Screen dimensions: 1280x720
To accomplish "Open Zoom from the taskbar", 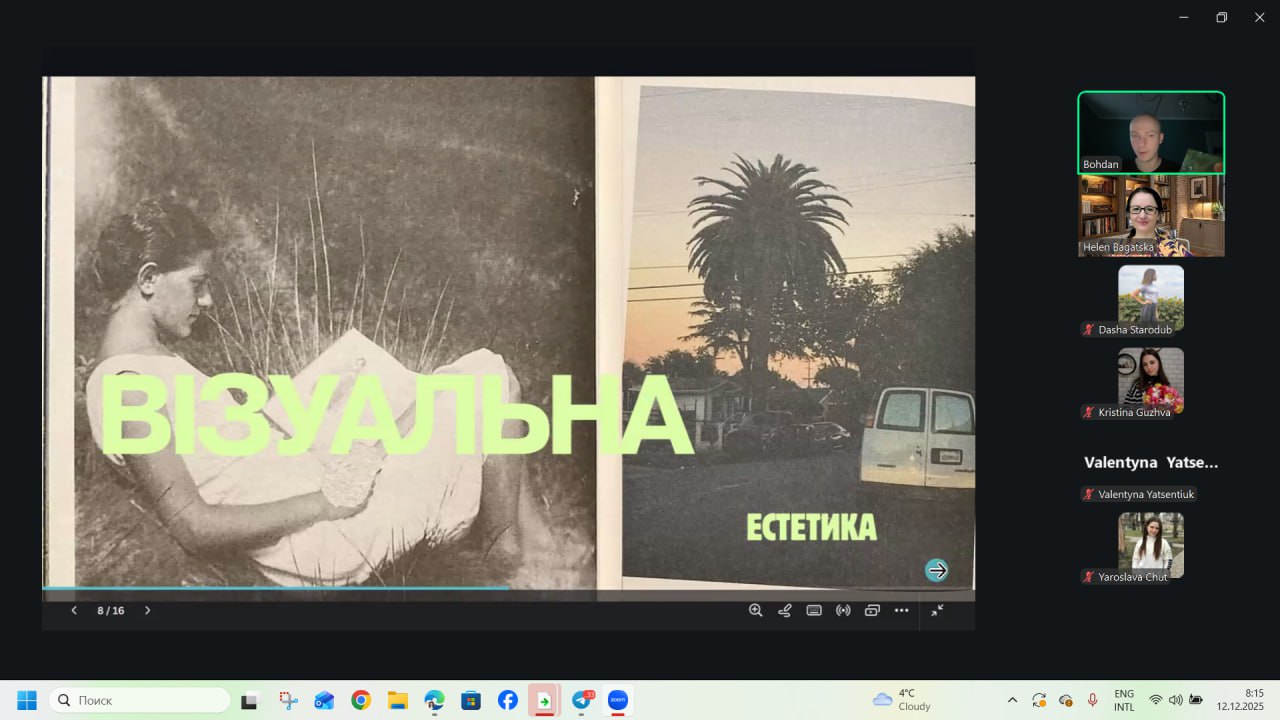I will pyautogui.click(x=618, y=700).
